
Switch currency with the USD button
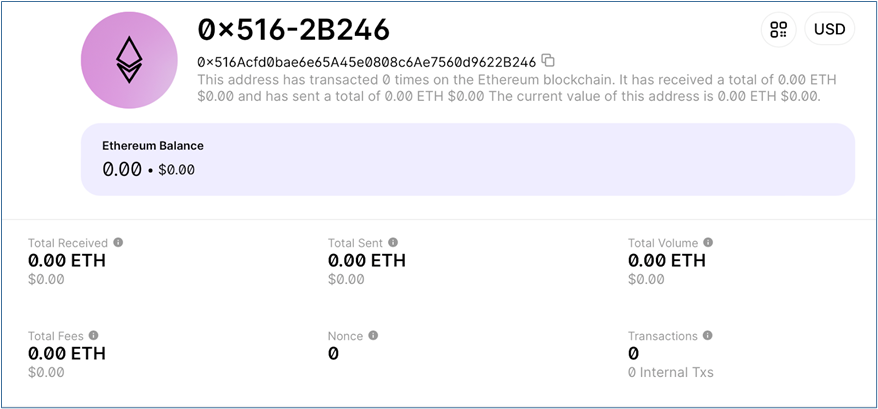[829, 29]
